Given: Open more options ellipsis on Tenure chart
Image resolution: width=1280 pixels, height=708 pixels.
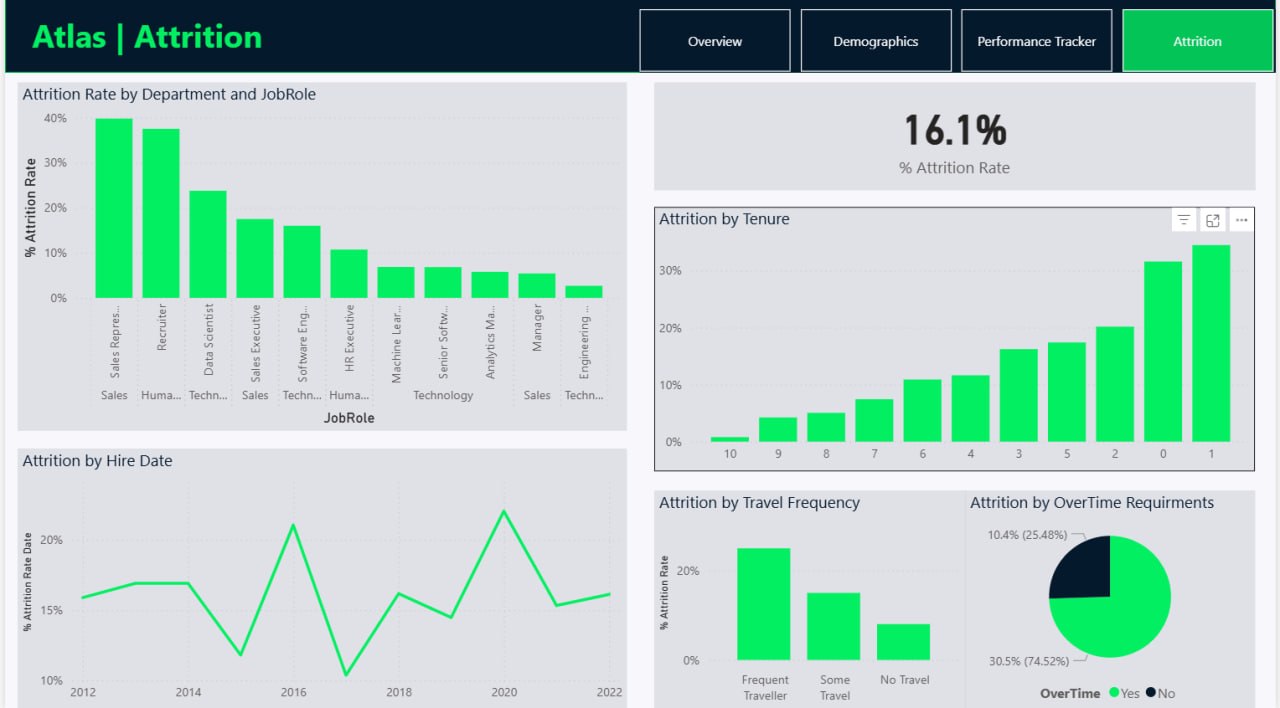Looking at the screenshot, I should (1241, 220).
